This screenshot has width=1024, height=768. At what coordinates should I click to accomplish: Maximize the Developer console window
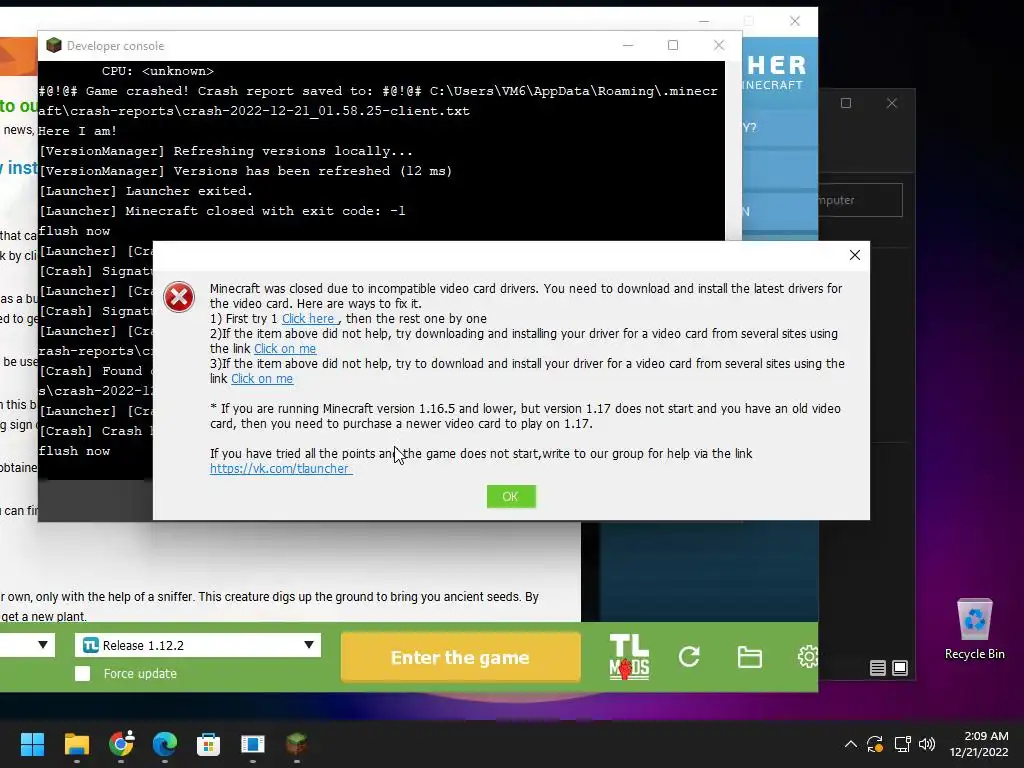coord(673,46)
